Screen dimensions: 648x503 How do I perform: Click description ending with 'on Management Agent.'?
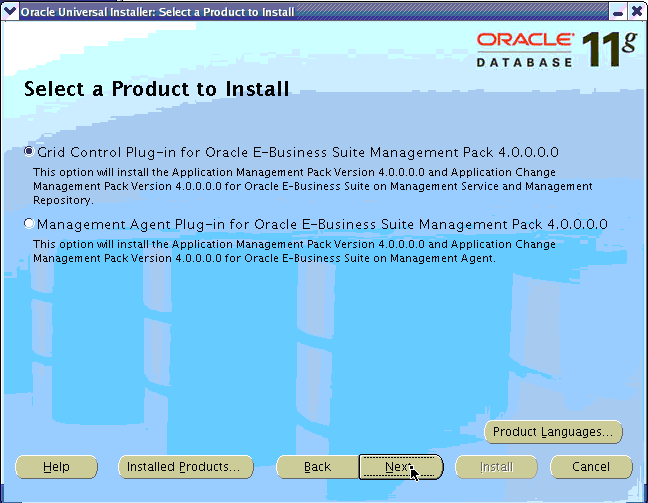point(294,251)
